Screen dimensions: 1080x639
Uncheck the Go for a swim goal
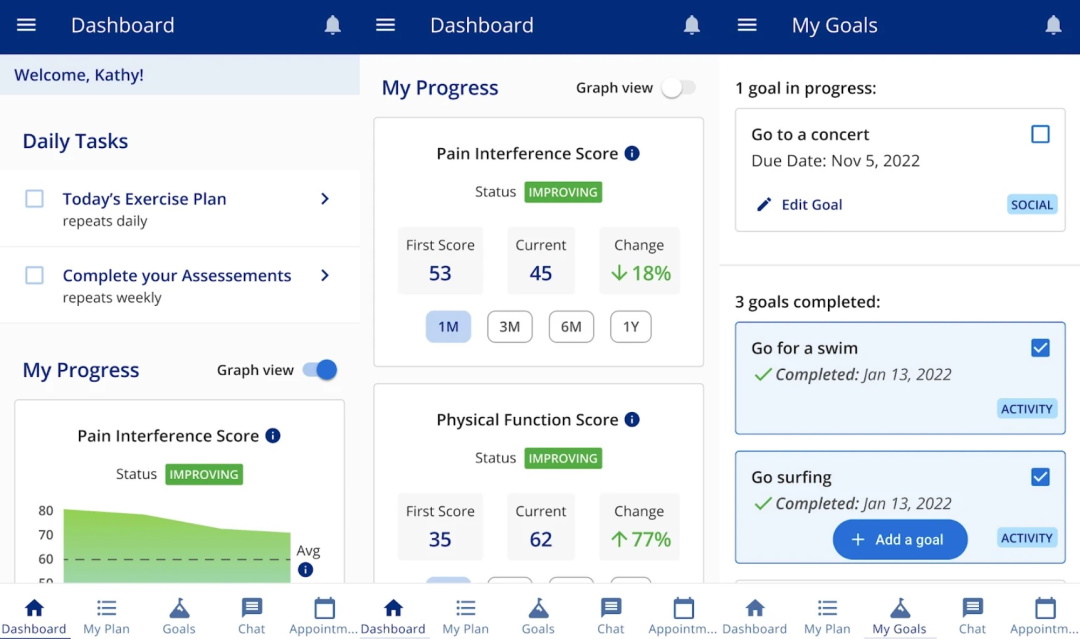[1040, 348]
